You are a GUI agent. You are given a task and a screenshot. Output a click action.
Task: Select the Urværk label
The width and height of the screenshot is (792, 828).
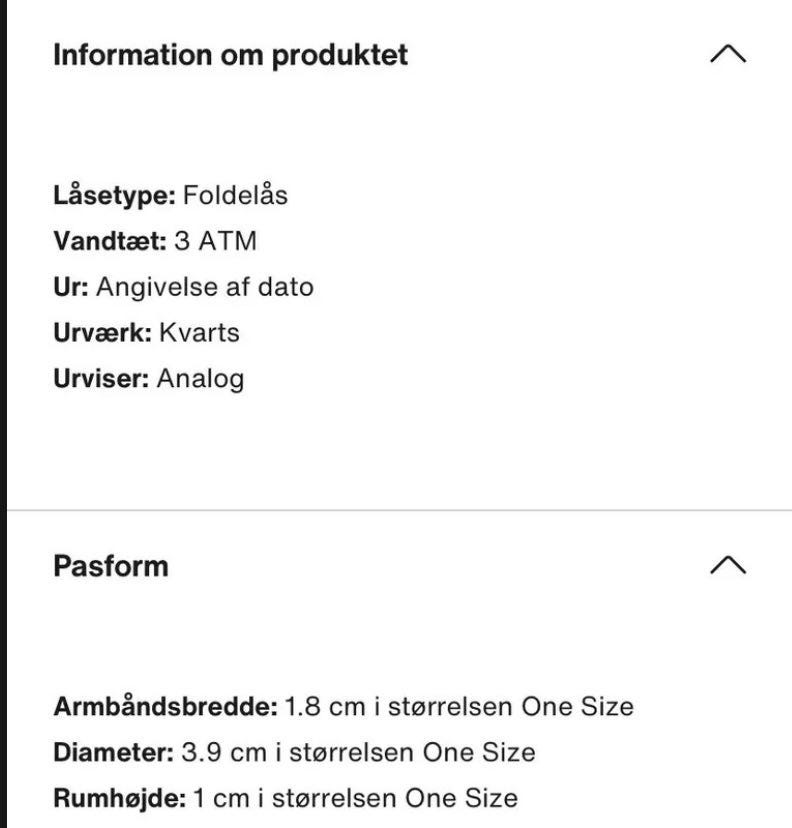(x=102, y=332)
